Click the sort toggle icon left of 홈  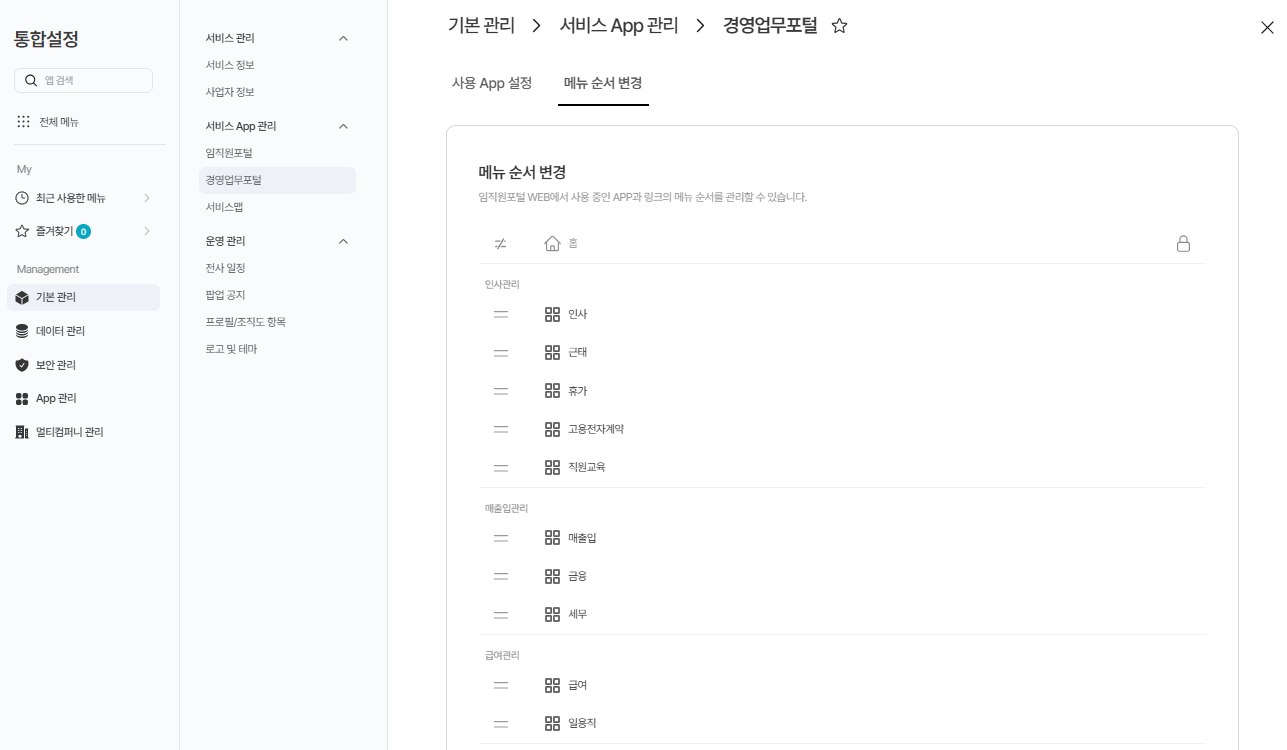(501, 244)
